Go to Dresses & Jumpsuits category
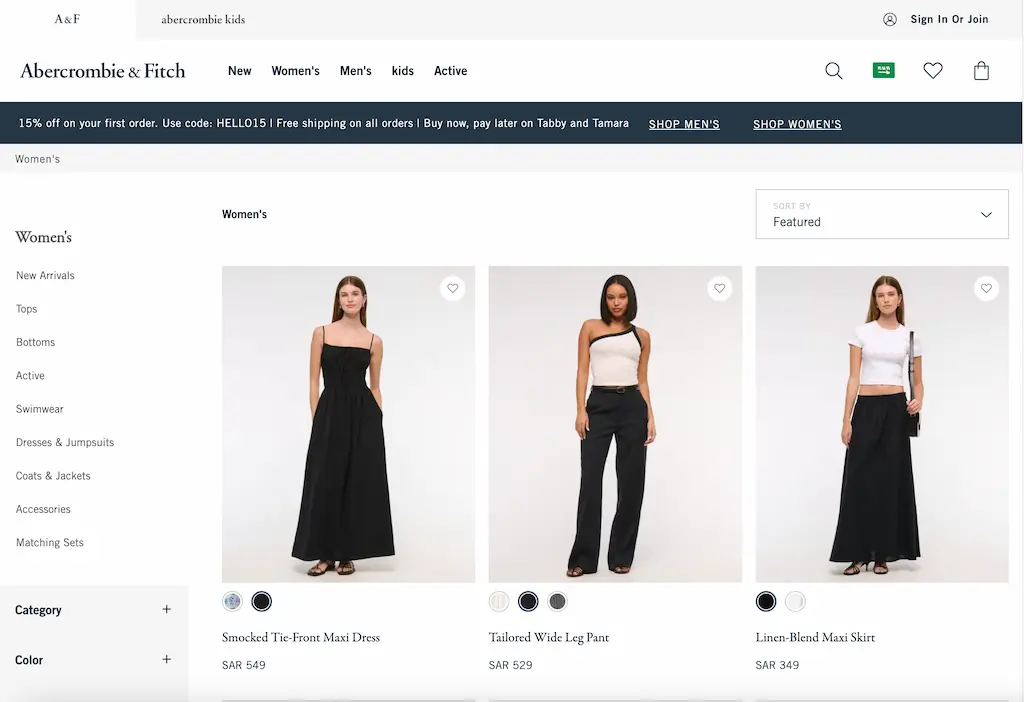This screenshot has width=1024, height=702. (x=65, y=442)
